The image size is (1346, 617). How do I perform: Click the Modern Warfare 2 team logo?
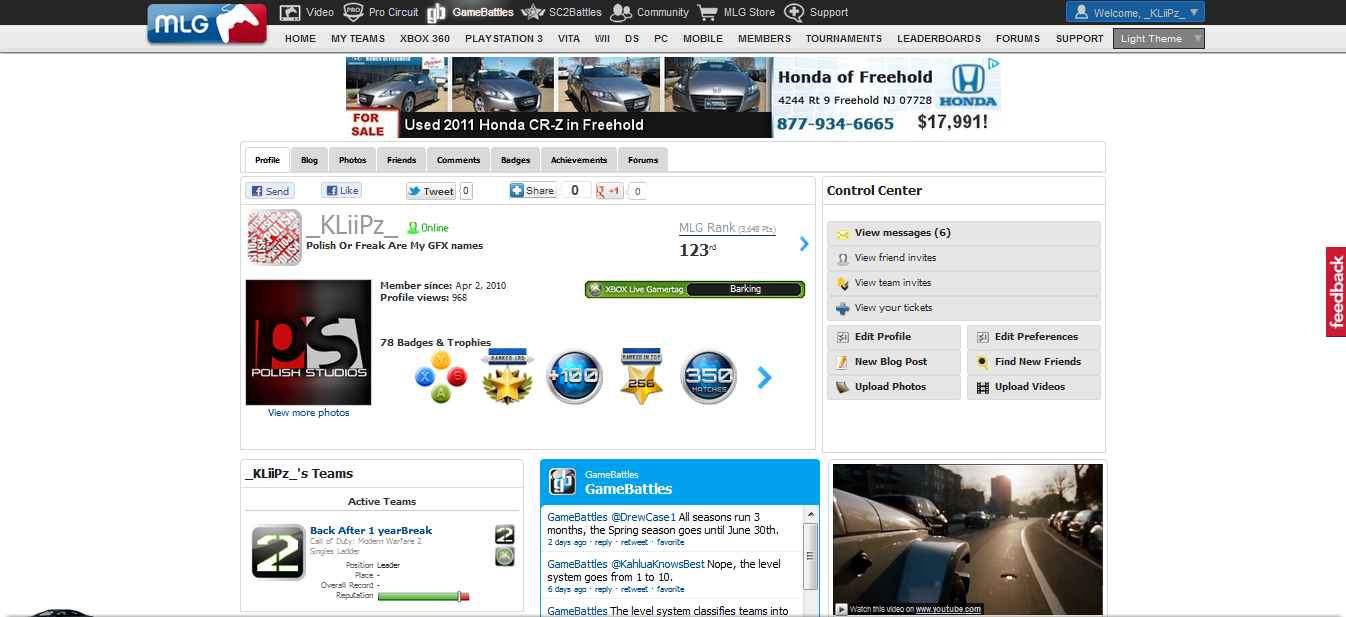tap(278, 552)
